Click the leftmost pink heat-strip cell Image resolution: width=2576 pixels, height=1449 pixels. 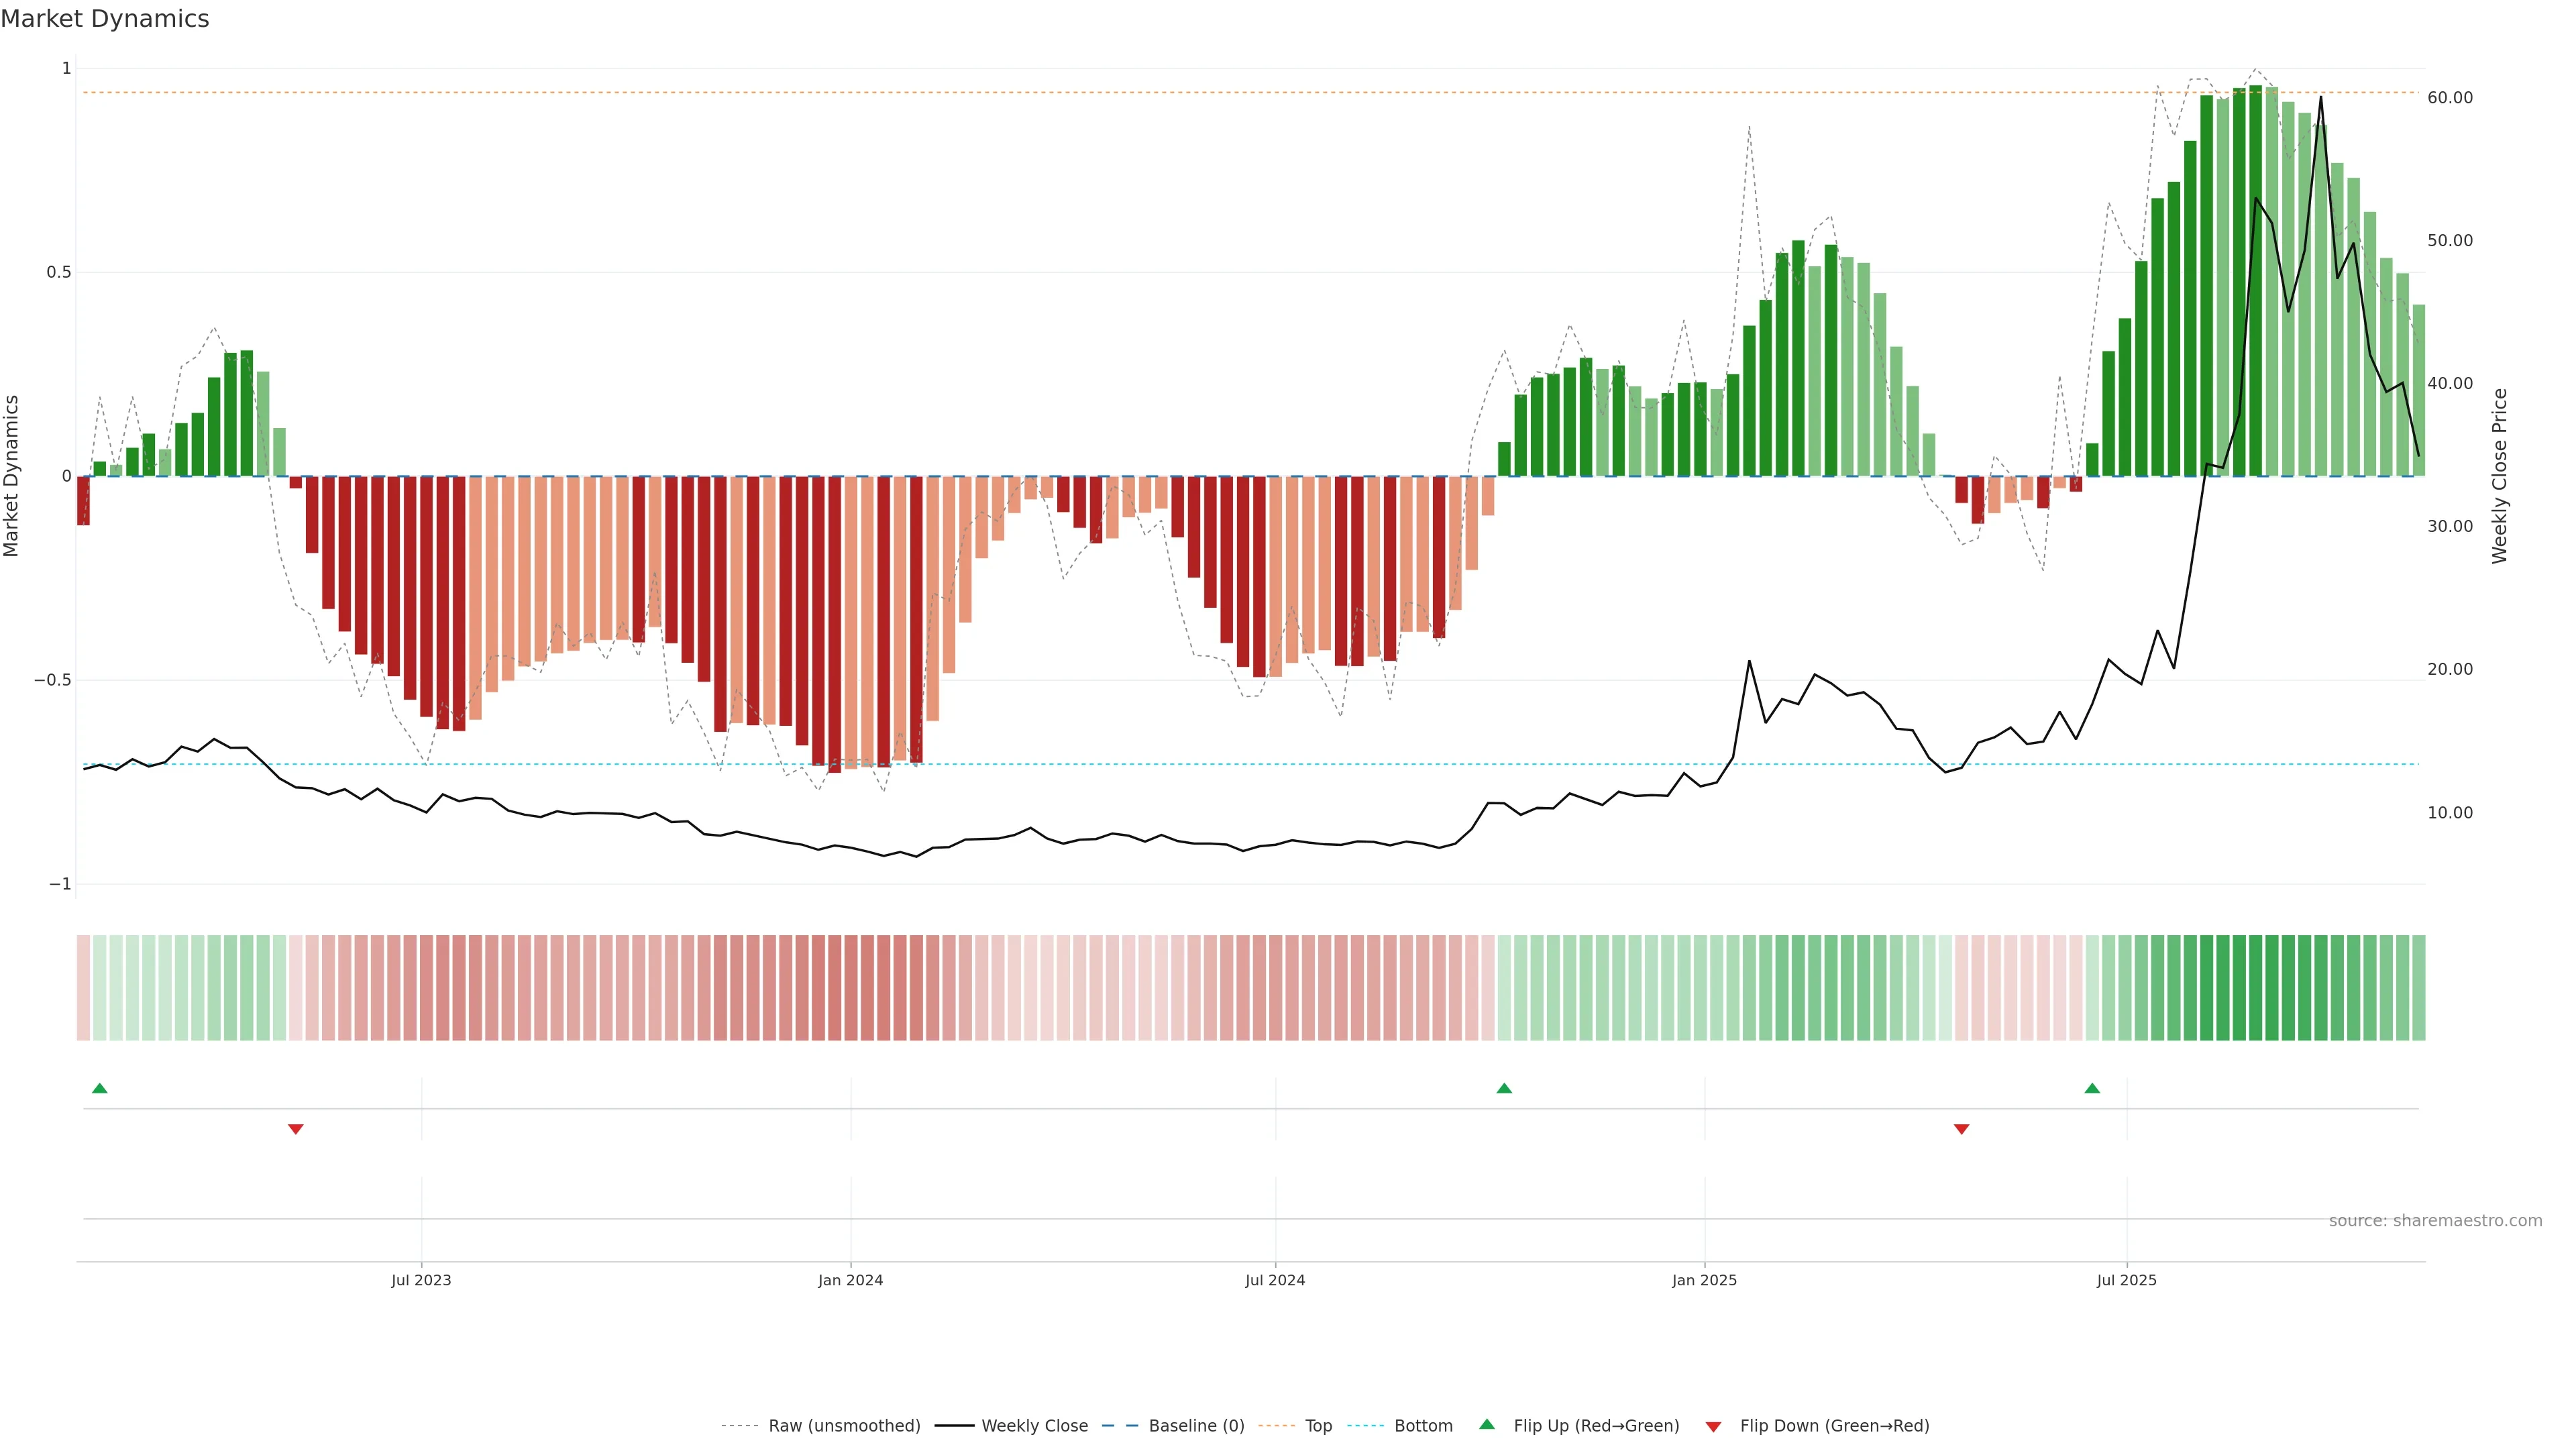tap(83, 988)
